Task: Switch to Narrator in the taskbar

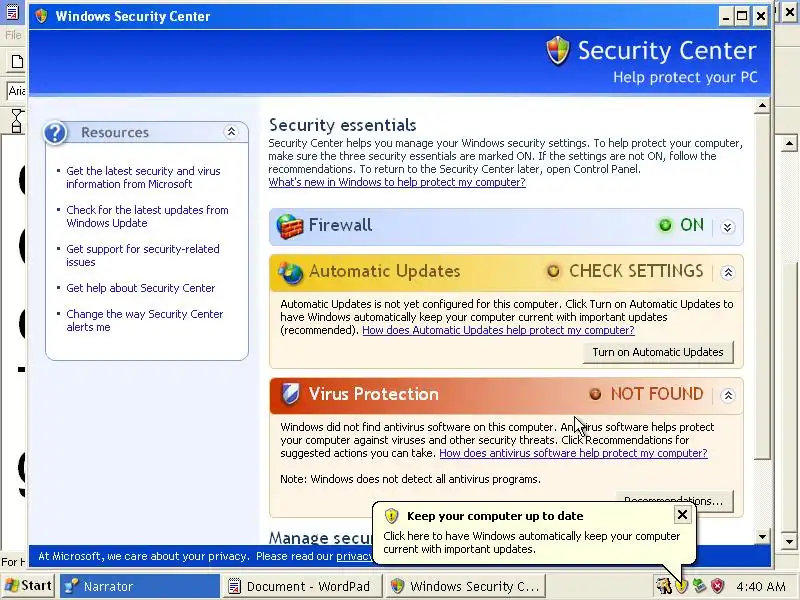Action: (x=140, y=586)
